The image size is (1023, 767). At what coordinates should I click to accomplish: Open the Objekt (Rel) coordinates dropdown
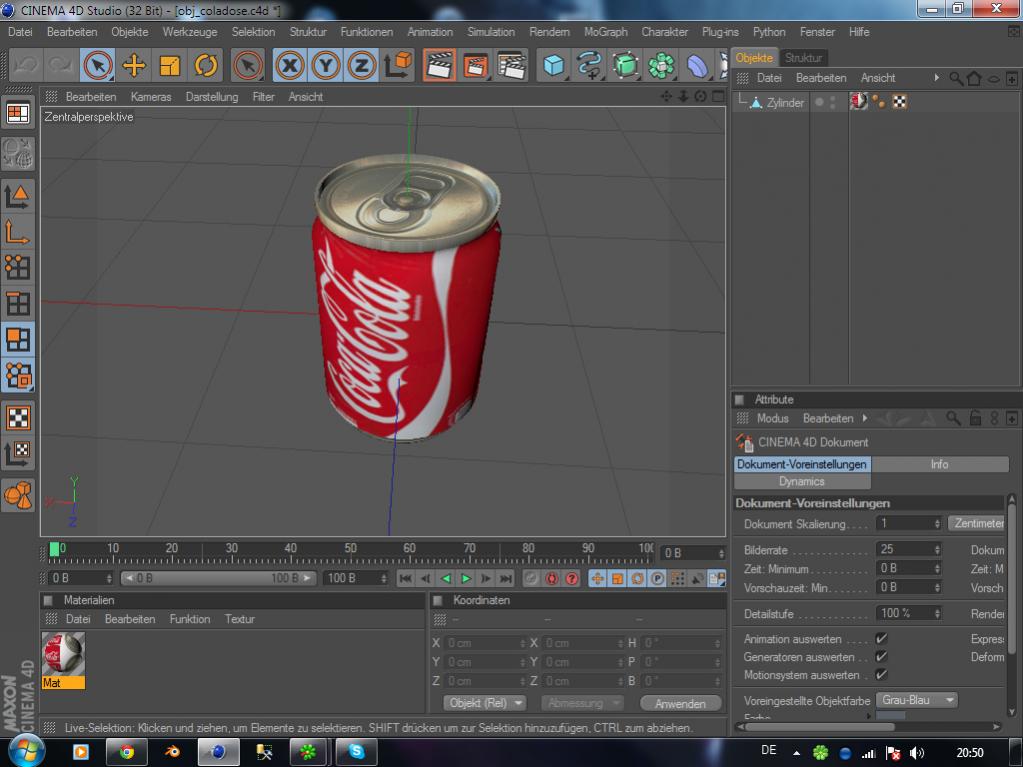click(x=485, y=703)
